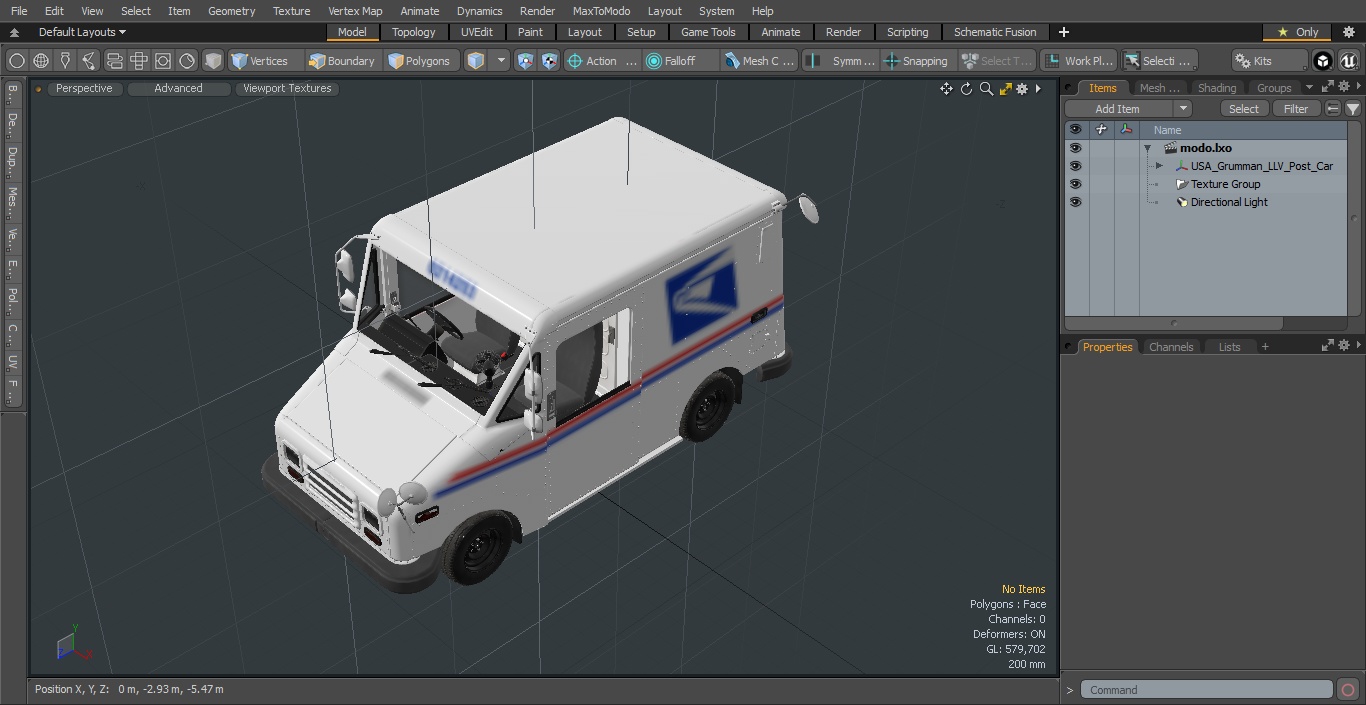Click the viewport pan move icon
Screen dimensions: 1366x705
pos(946,89)
